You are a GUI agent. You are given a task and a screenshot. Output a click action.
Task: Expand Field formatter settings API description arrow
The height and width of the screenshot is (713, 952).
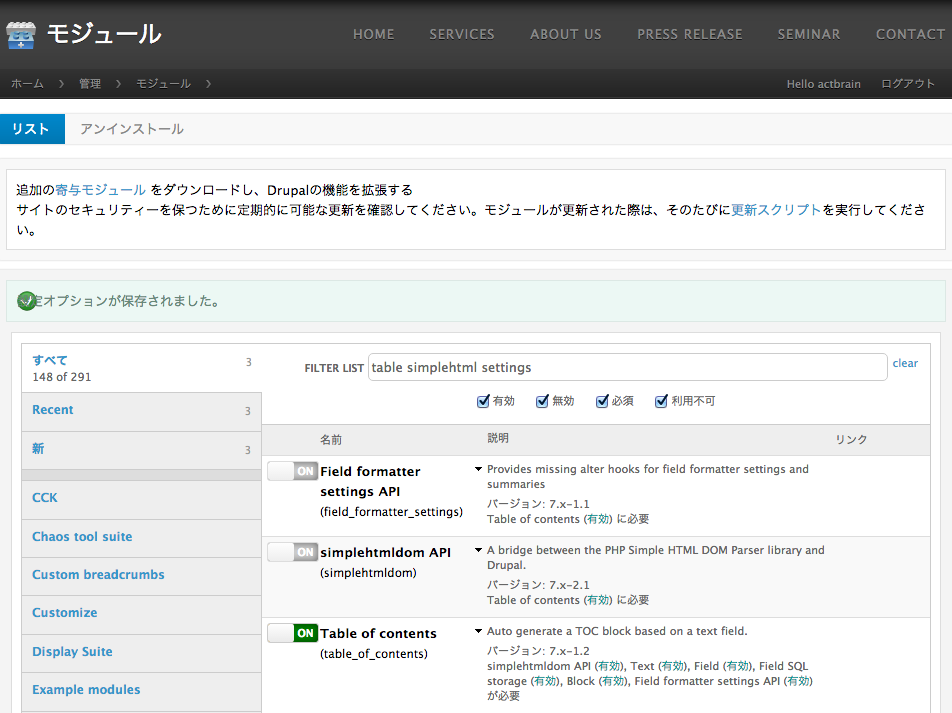pyautogui.click(x=478, y=469)
